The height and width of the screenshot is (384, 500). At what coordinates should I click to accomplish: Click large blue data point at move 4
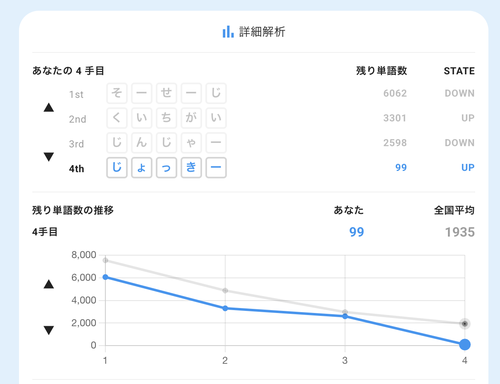[x=465, y=344]
